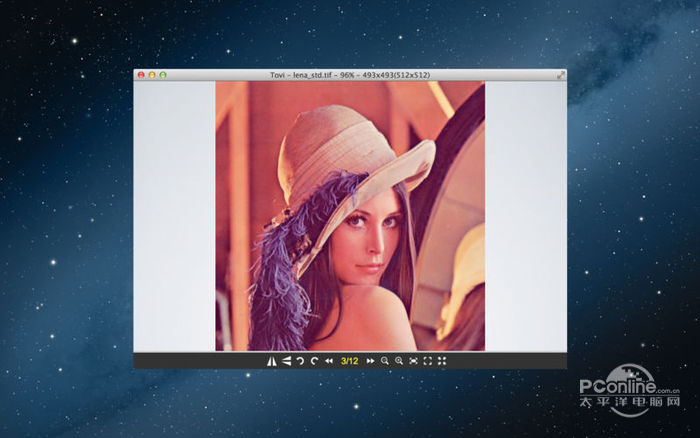
Task: Zoom the Tovi window with green button
Action: coord(163,75)
